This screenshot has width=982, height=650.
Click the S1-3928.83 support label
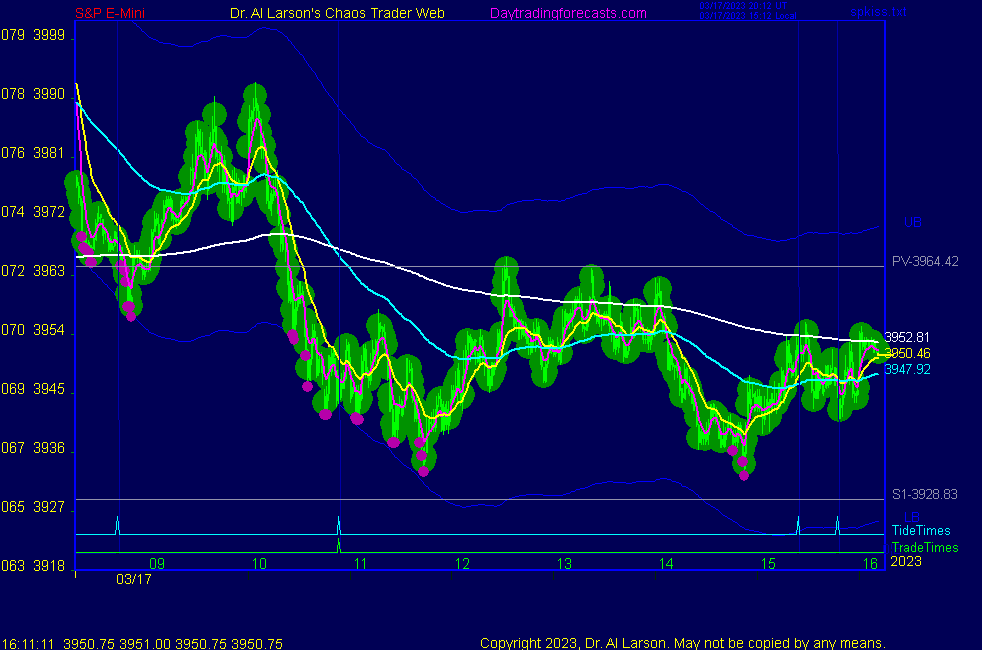(925, 494)
